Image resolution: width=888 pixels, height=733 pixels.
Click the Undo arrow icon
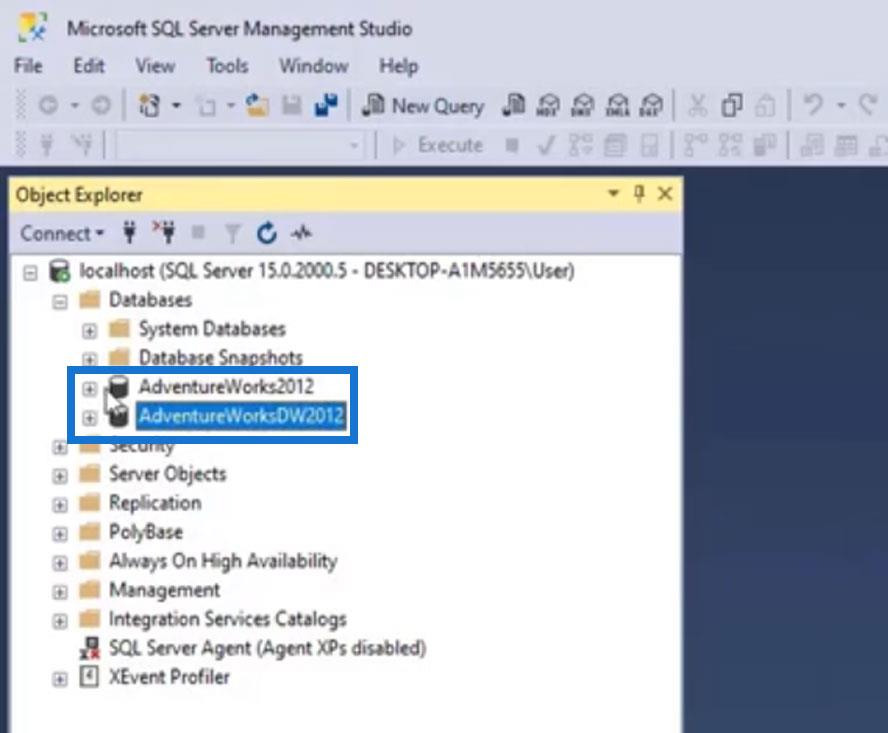click(813, 105)
